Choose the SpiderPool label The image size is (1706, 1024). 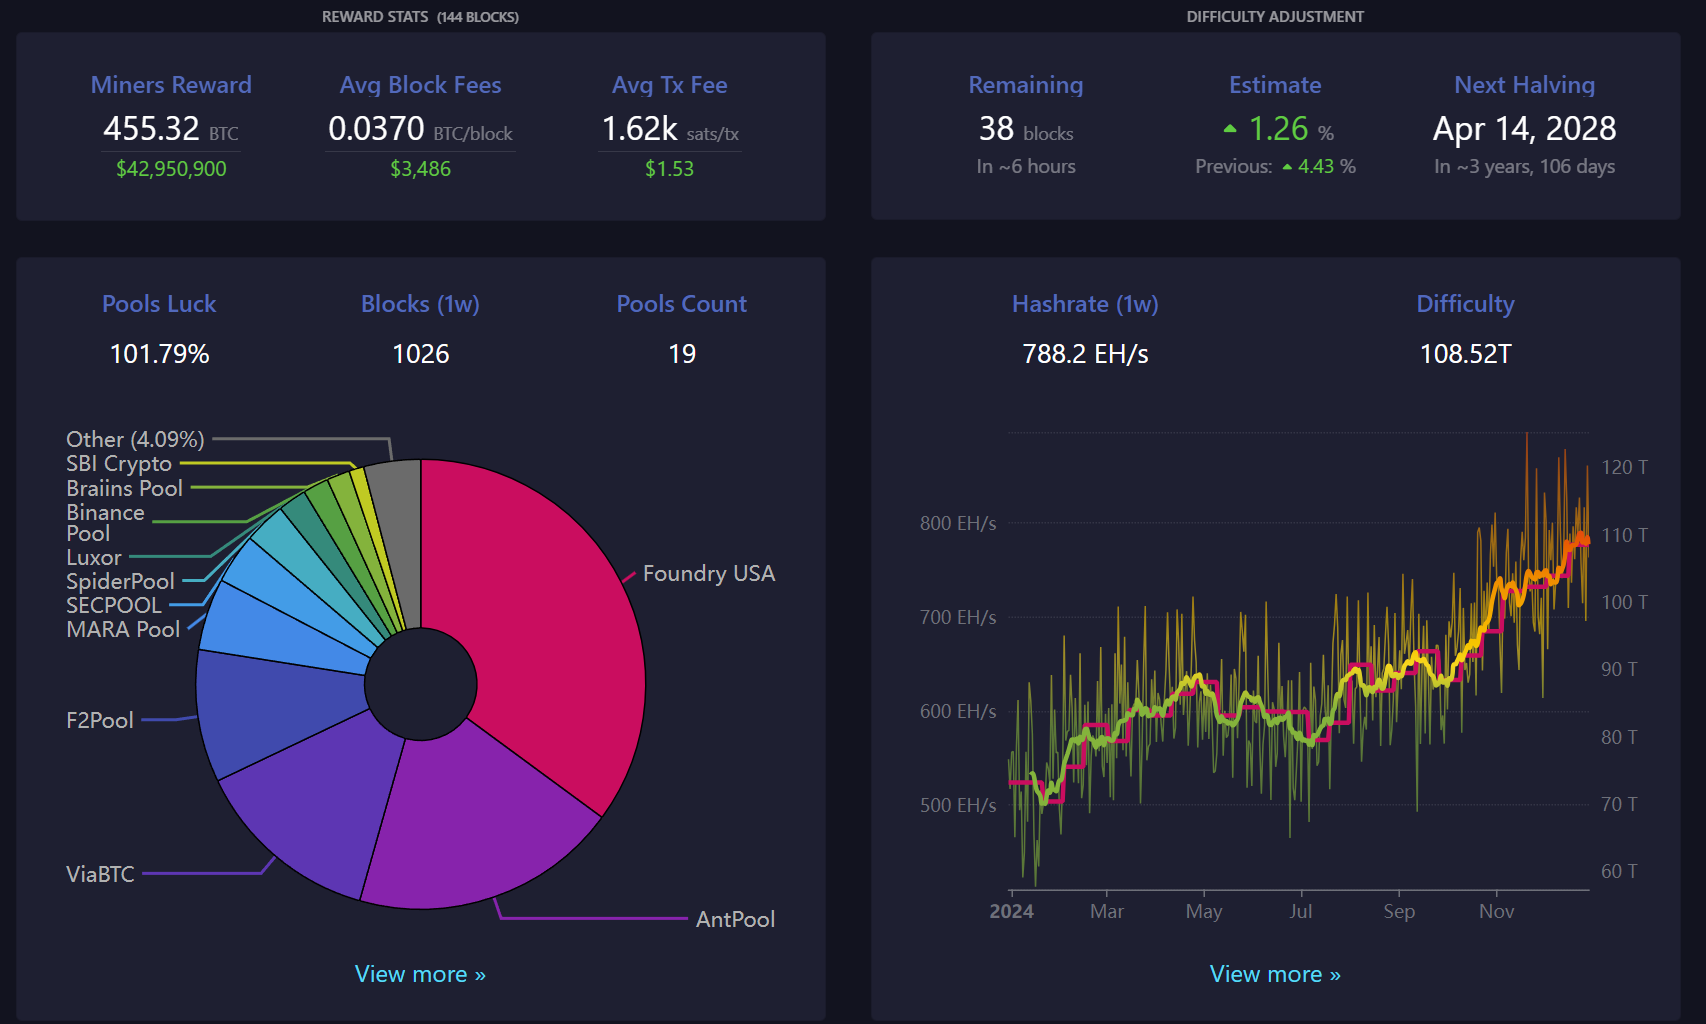(x=120, y=581)
